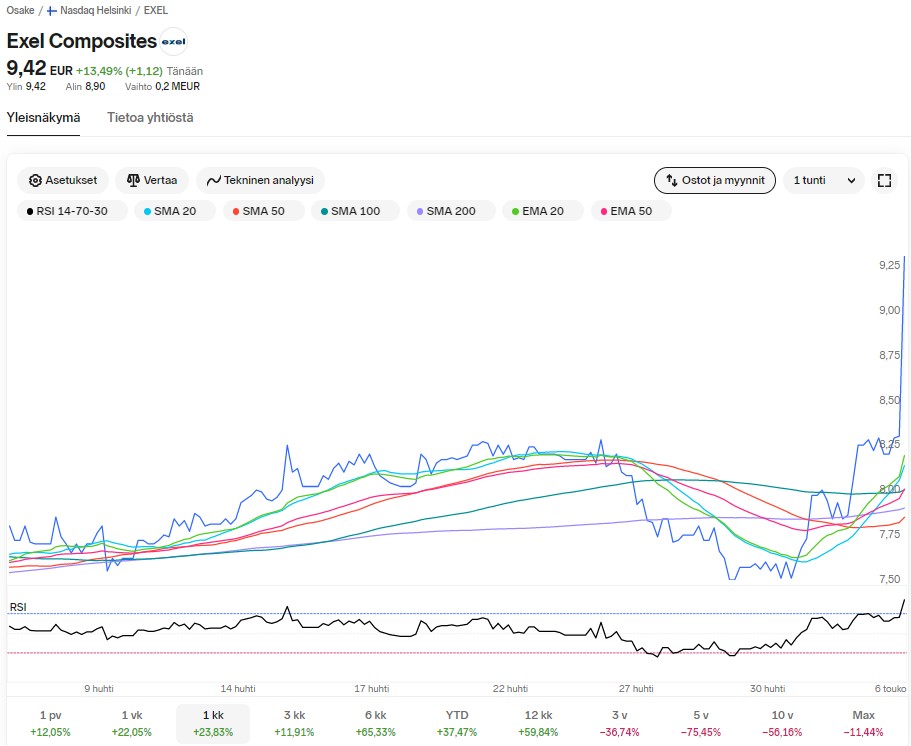Viewport: 911px width, 746px height.
Task: Toggle RSI 14-70-30 indicator
Action: 72,211
